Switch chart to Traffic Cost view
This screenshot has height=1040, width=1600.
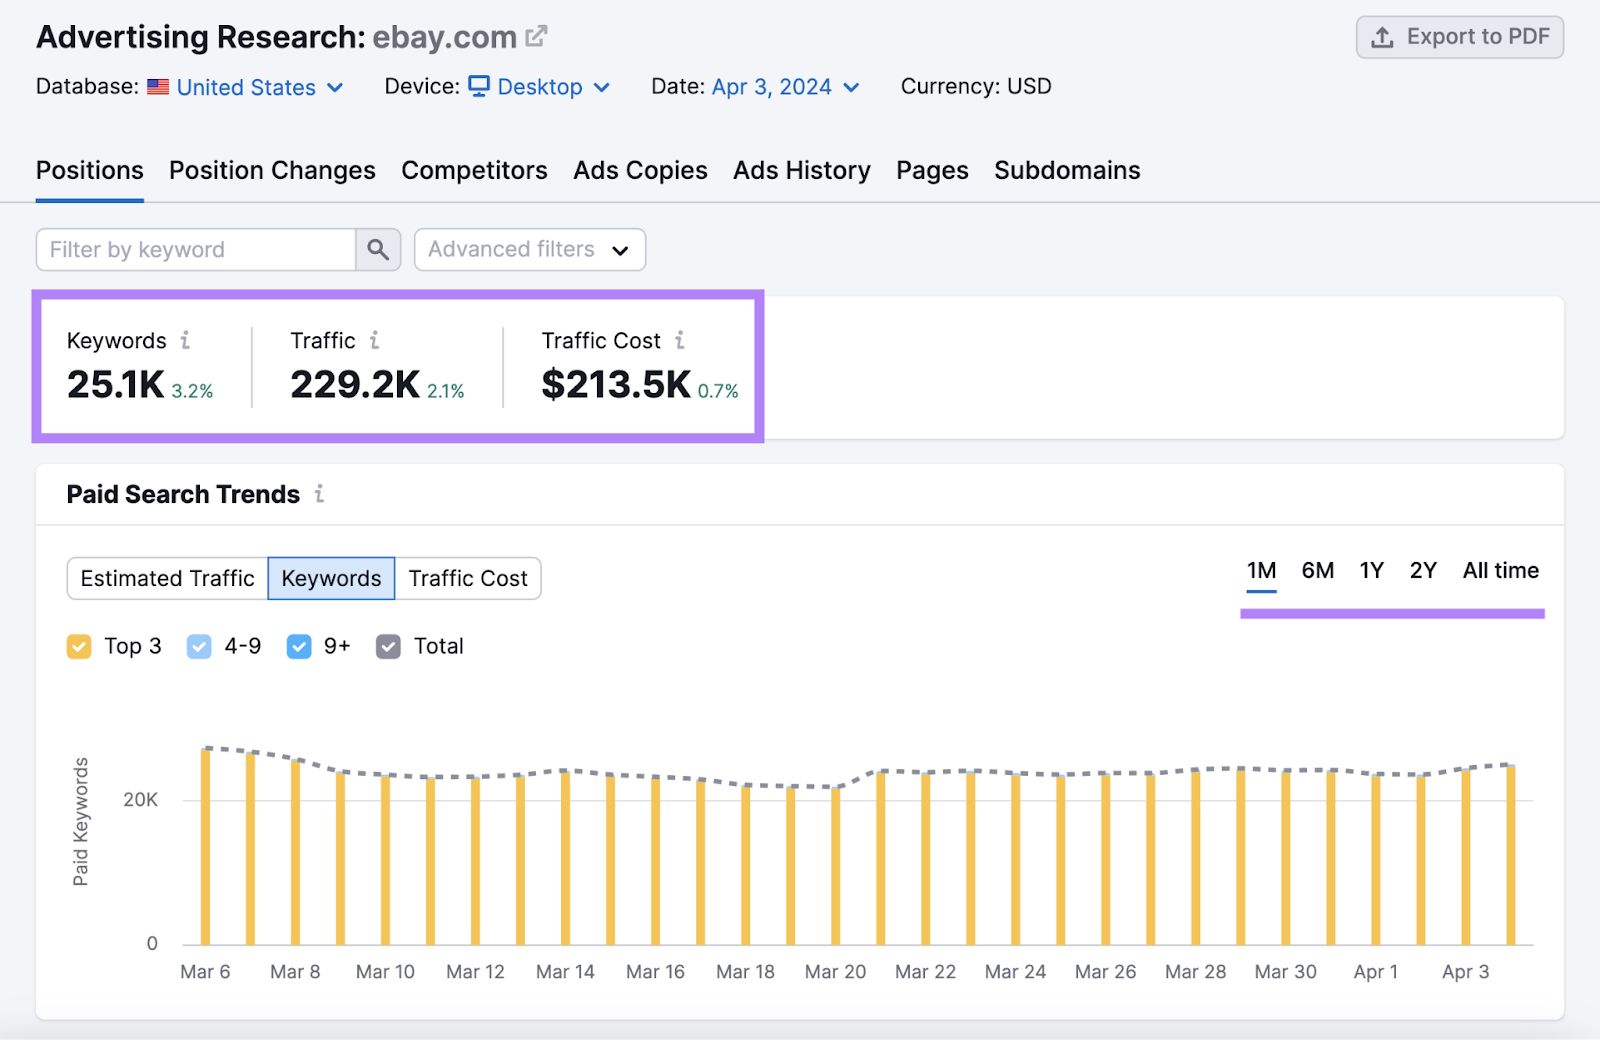(x=467, y=578)
